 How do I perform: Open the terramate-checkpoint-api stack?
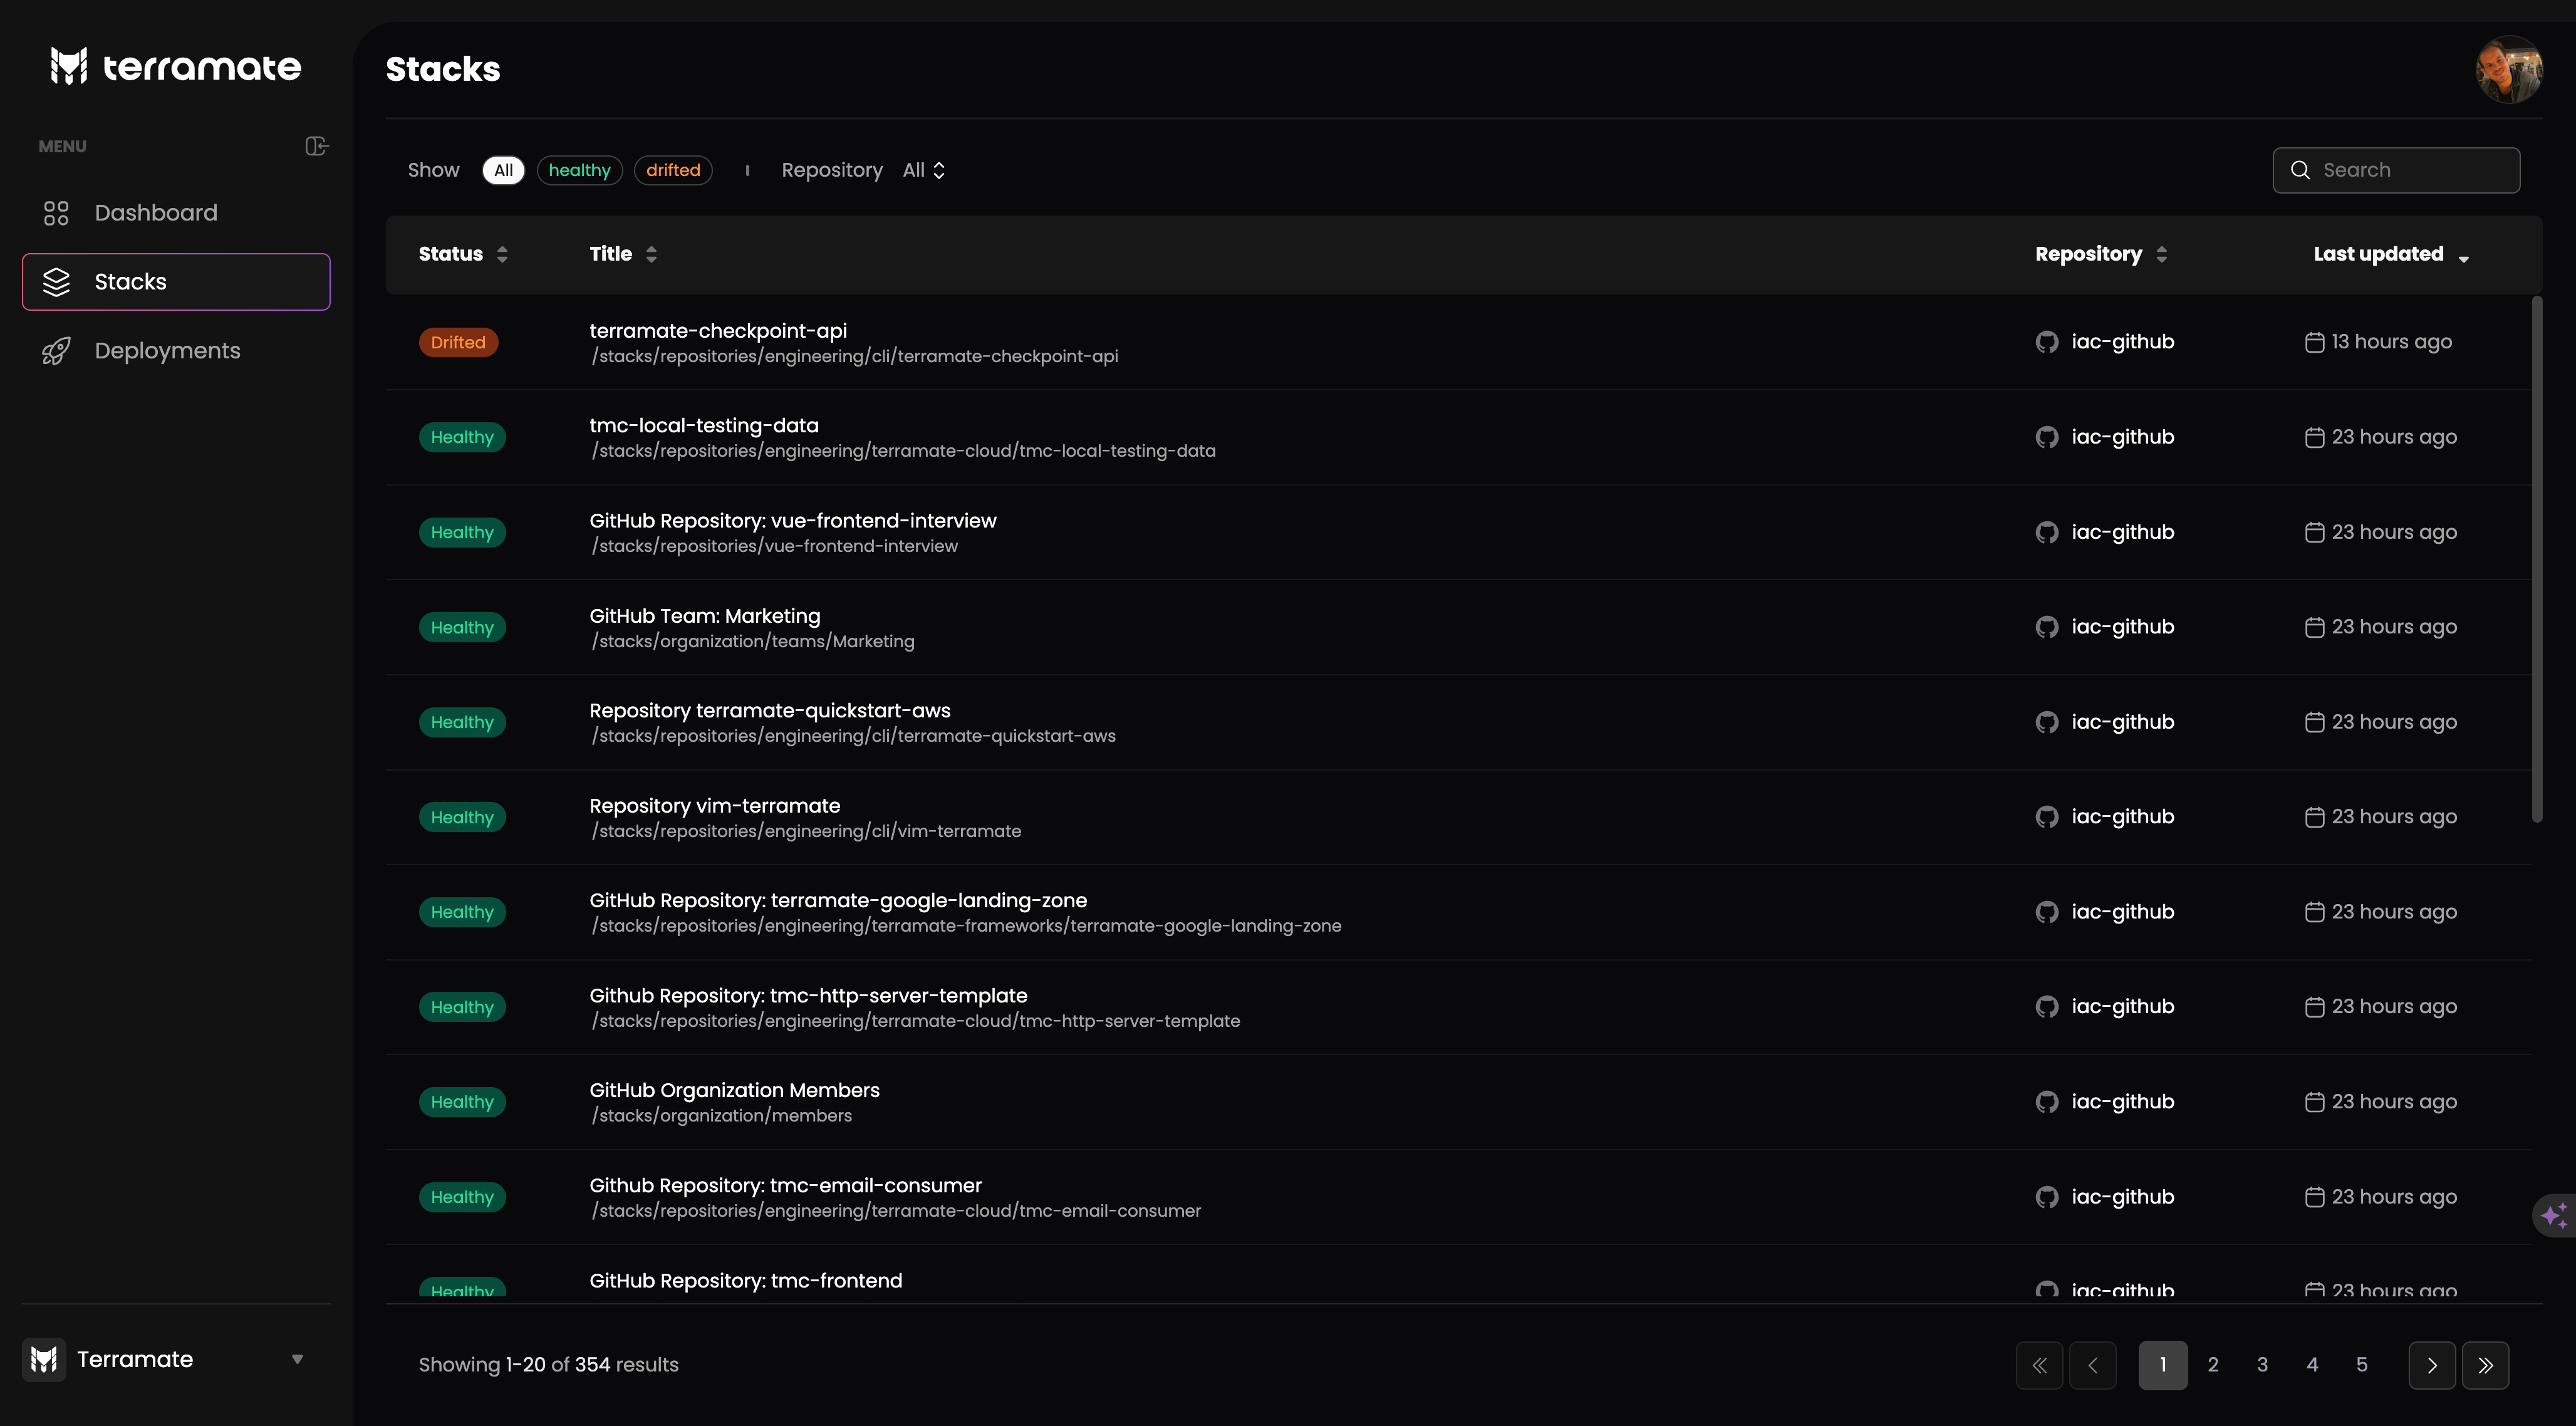point(718,330)
